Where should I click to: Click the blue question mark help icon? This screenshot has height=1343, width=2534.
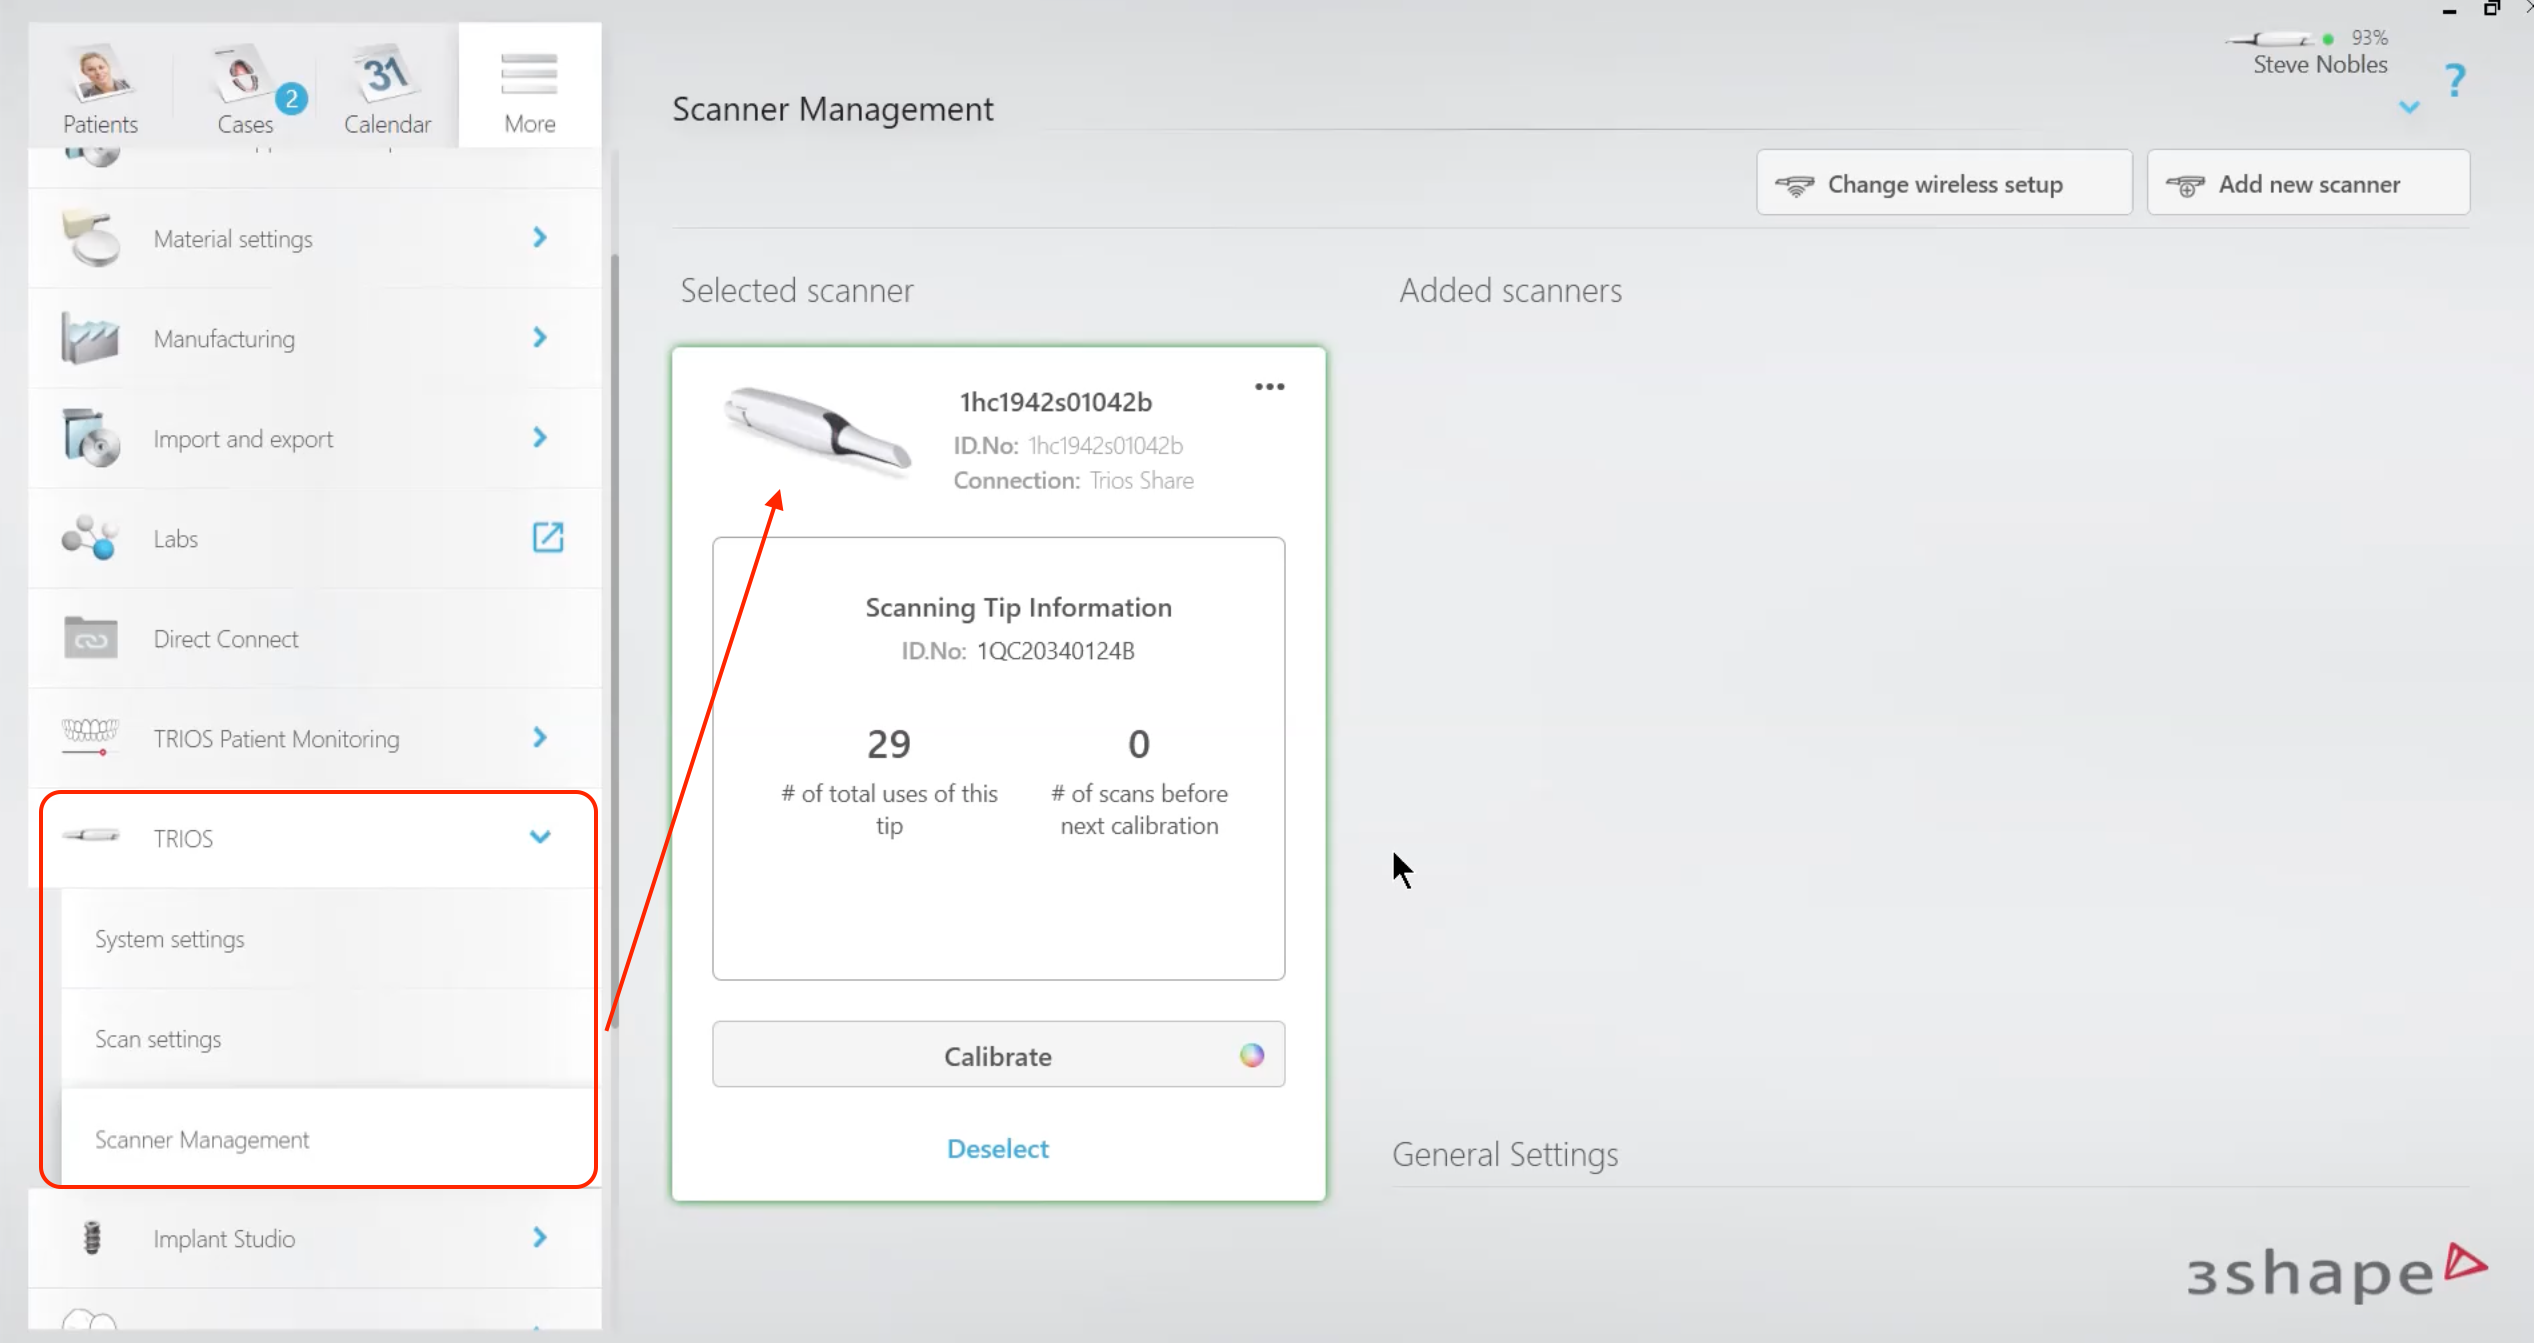coord(2455,80)
